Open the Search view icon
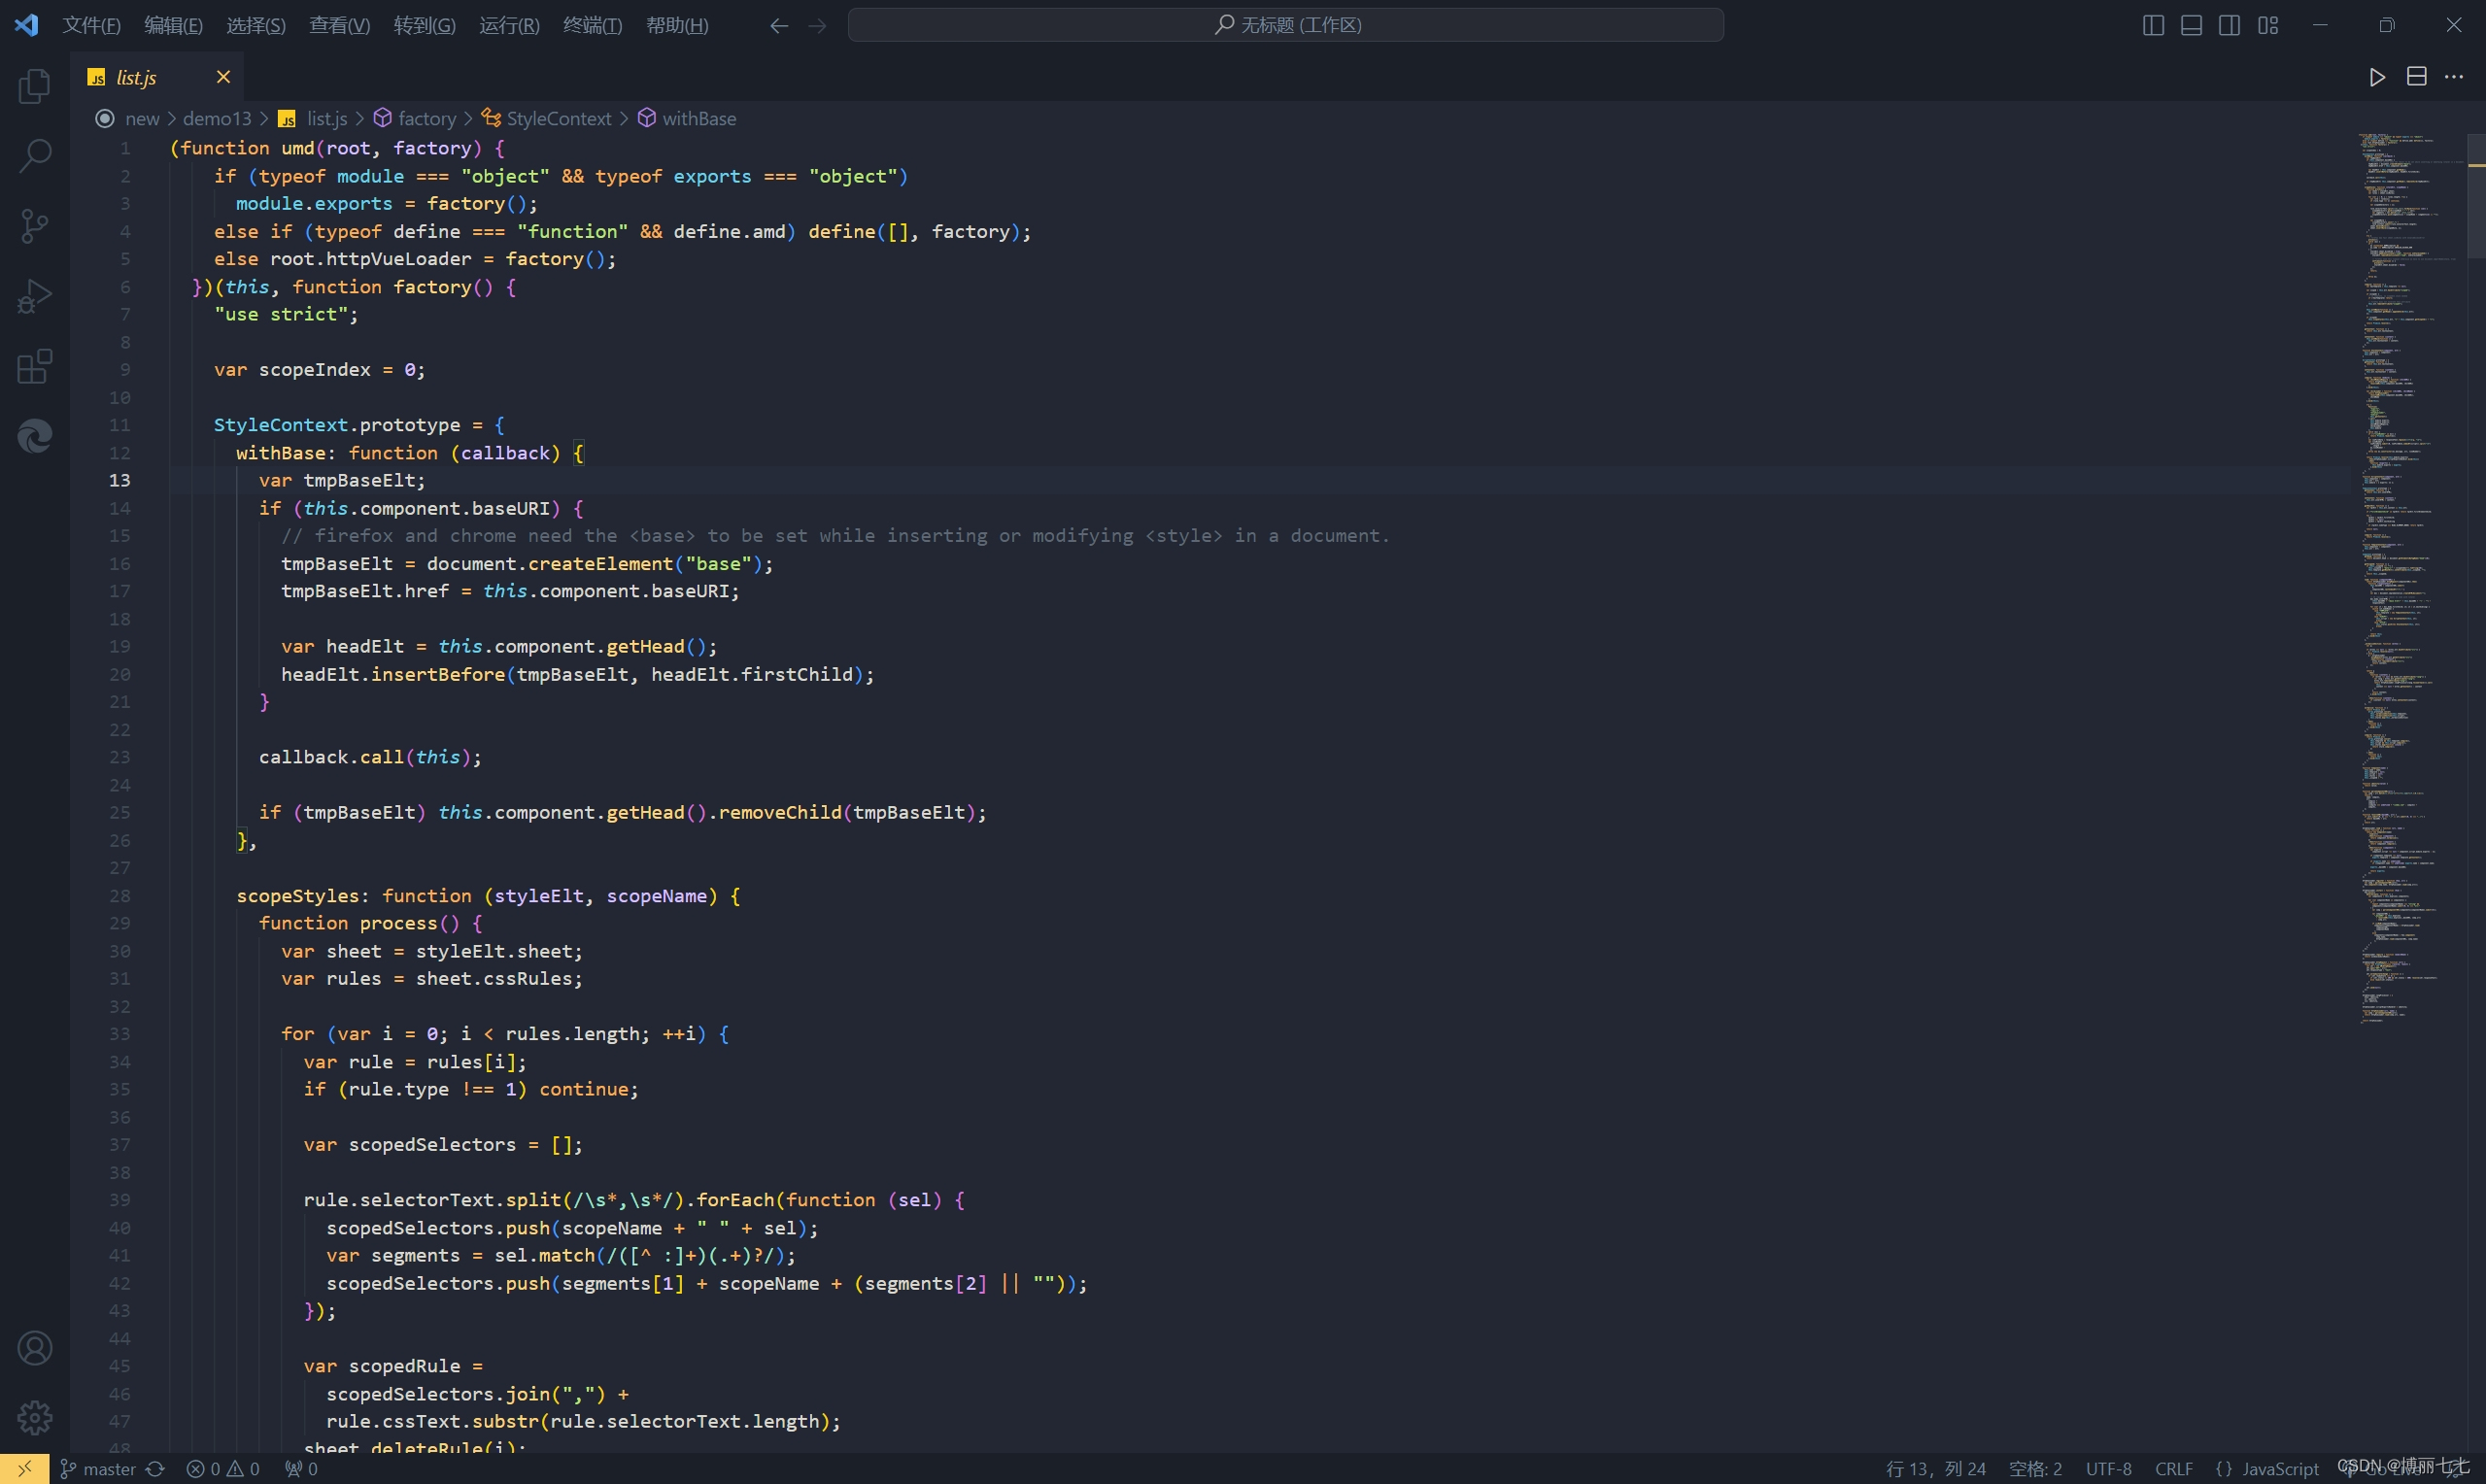Image resolution: width=2486 pixels, height=1484 pixels. [35, 156]
